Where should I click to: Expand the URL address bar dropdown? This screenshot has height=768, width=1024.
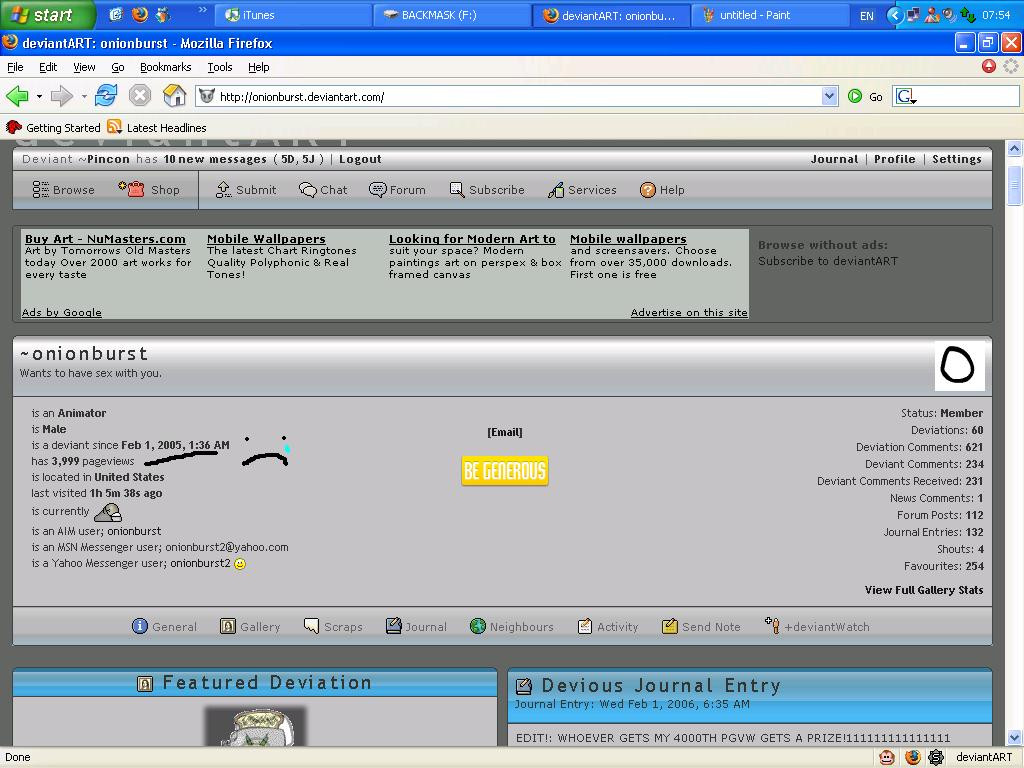[829, 97]
